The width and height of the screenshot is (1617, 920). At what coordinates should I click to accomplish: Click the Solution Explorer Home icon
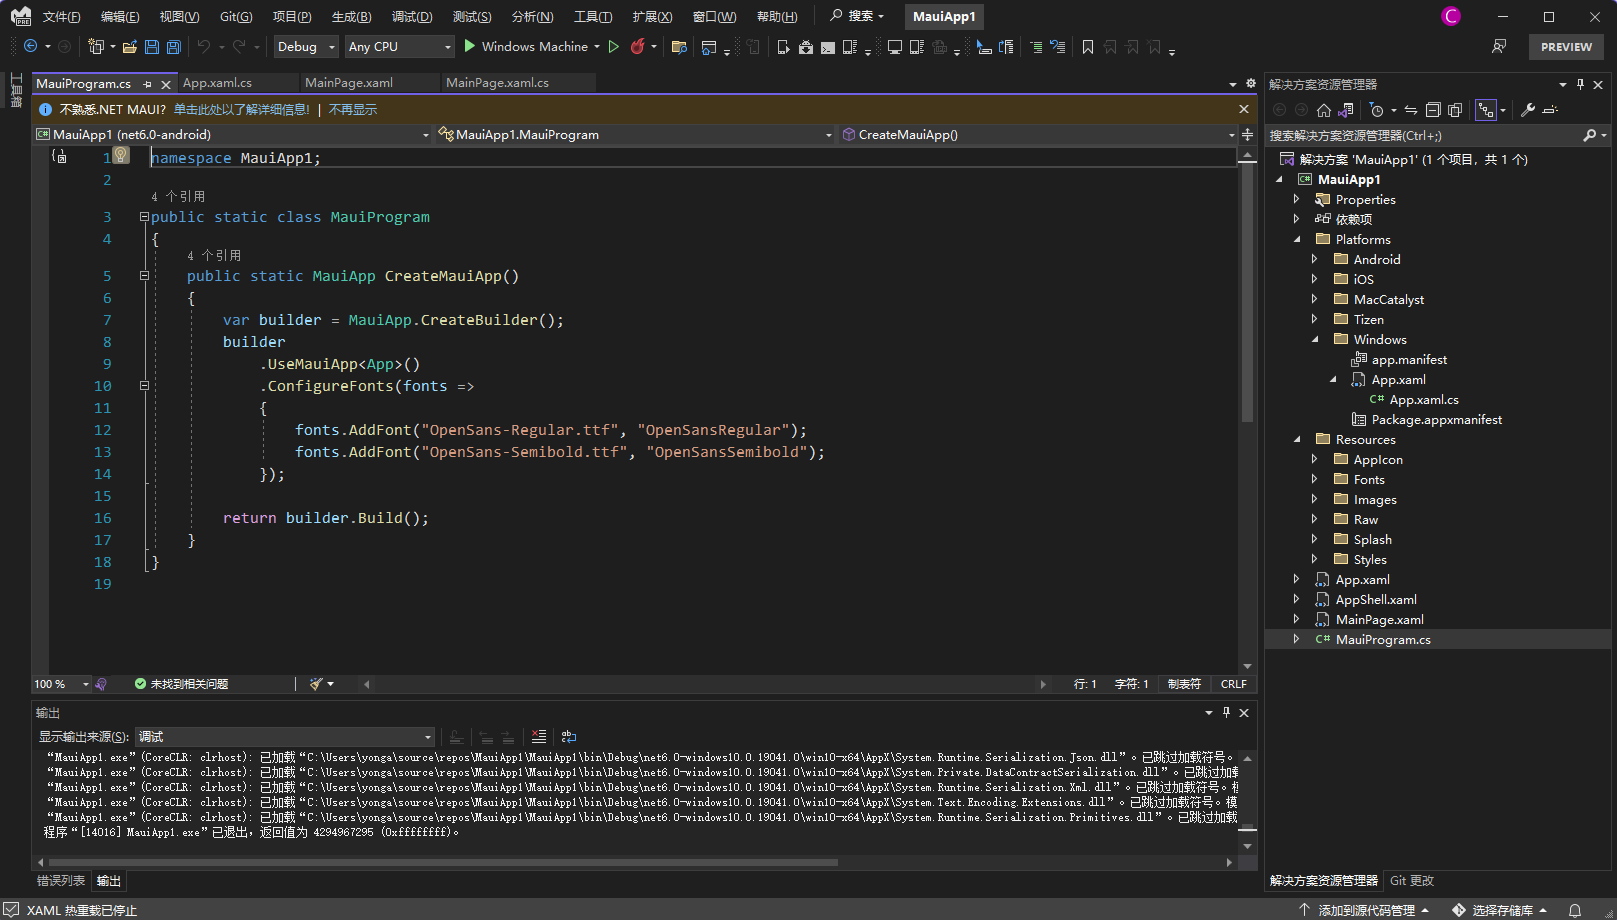pos(1324,110)
